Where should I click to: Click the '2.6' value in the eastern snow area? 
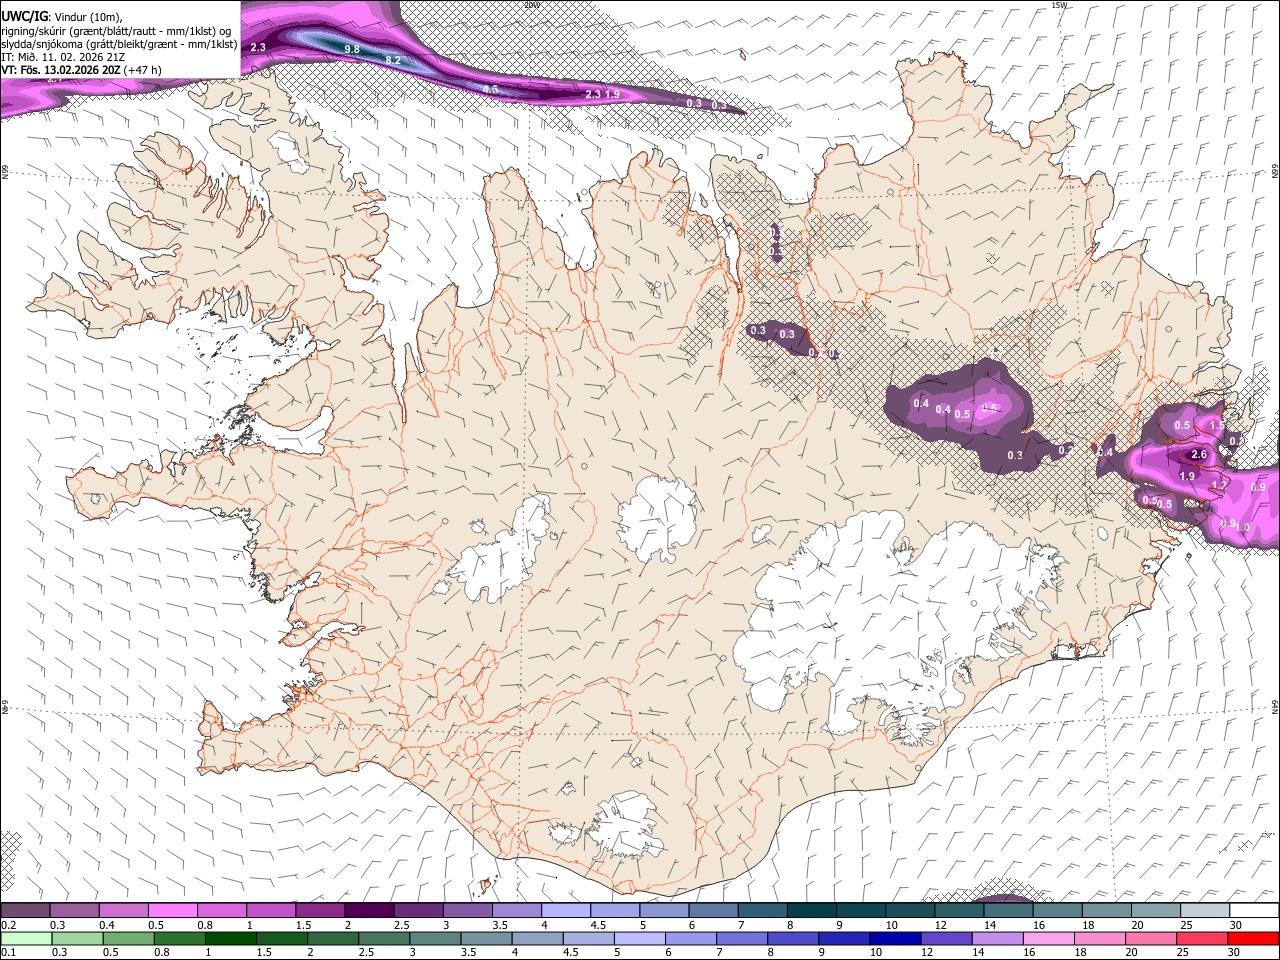coord(1200,455)
